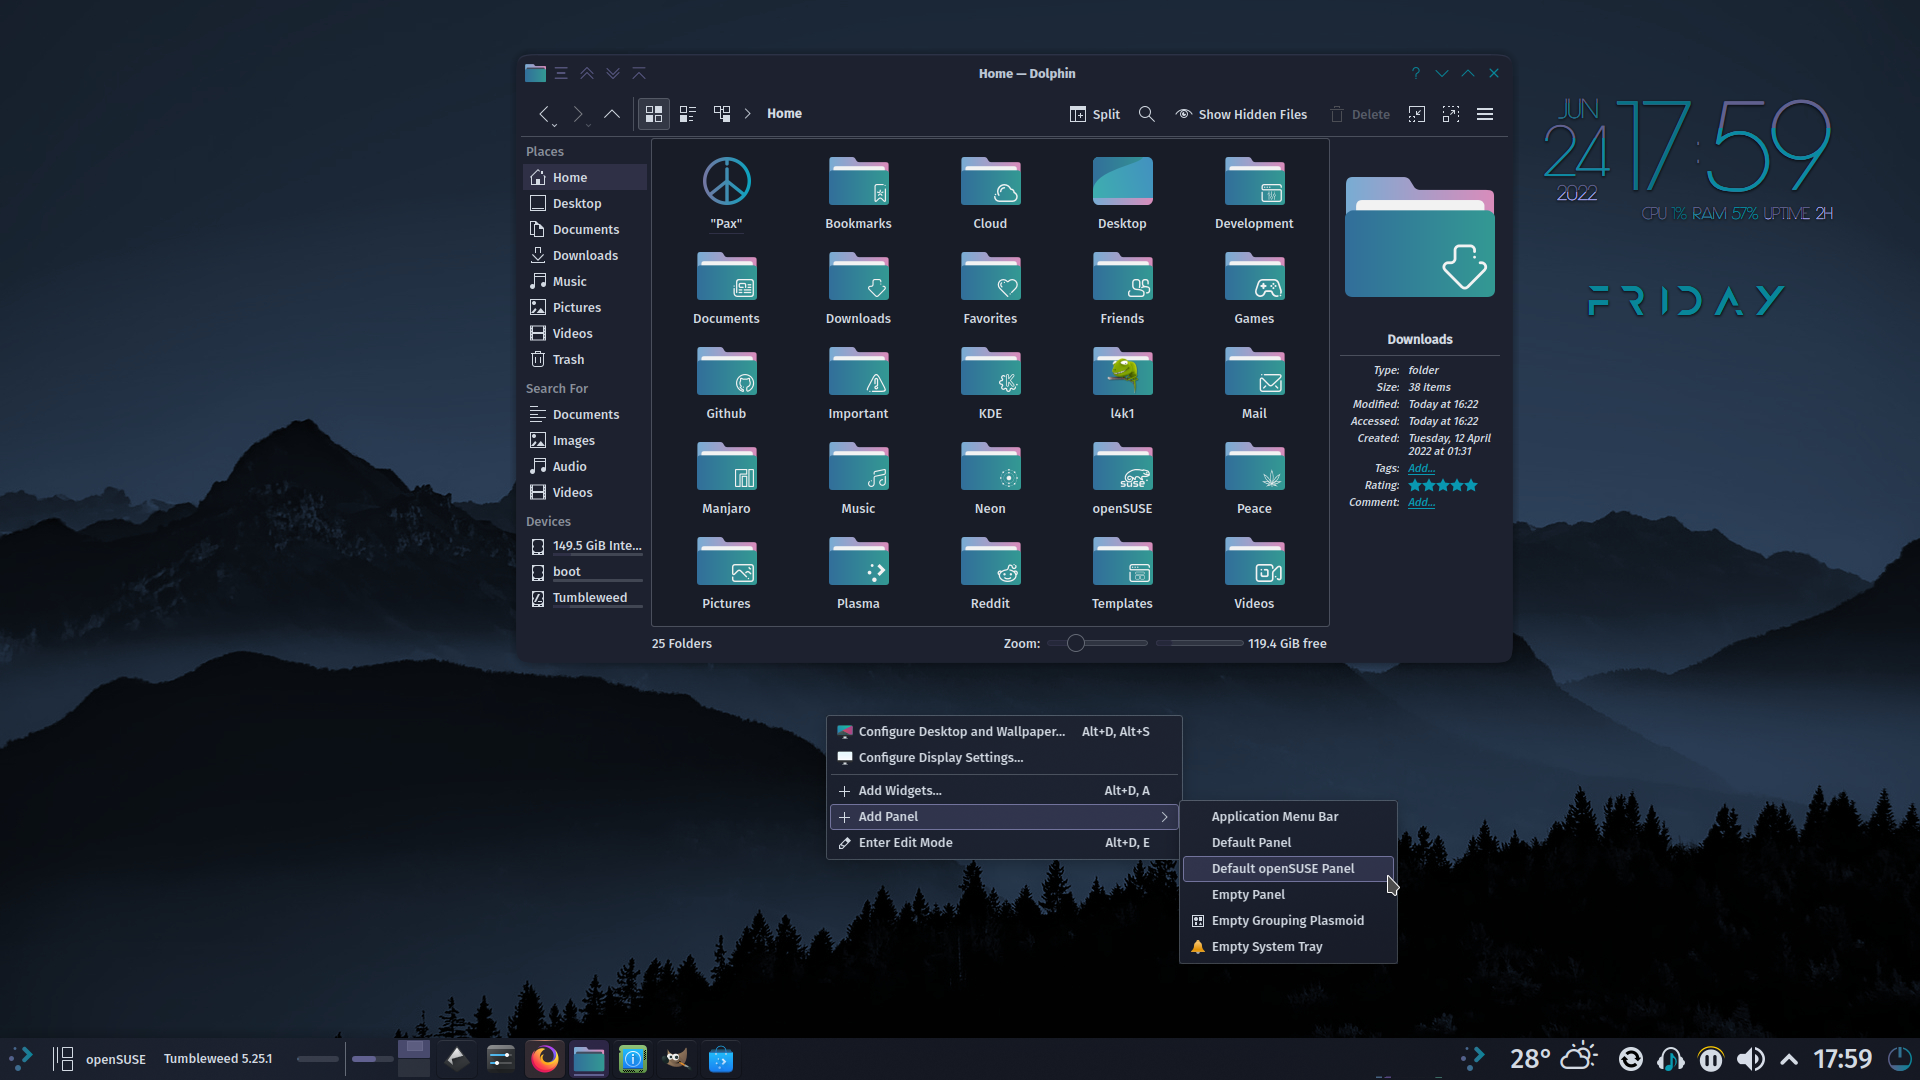This screenshot has height=1080, width=1920.
Task: Expand the Add Panel submenu arrow
Action: tap(1164, 817)
